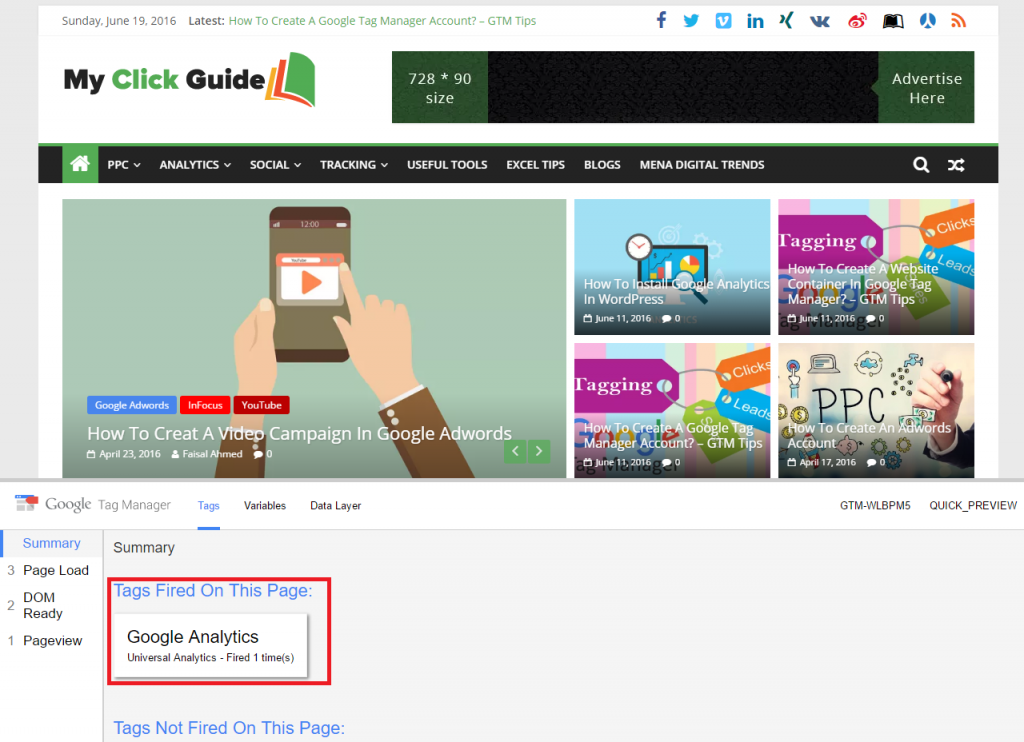Click Tags Not Fired On This Page heading

tap(229, 728)
